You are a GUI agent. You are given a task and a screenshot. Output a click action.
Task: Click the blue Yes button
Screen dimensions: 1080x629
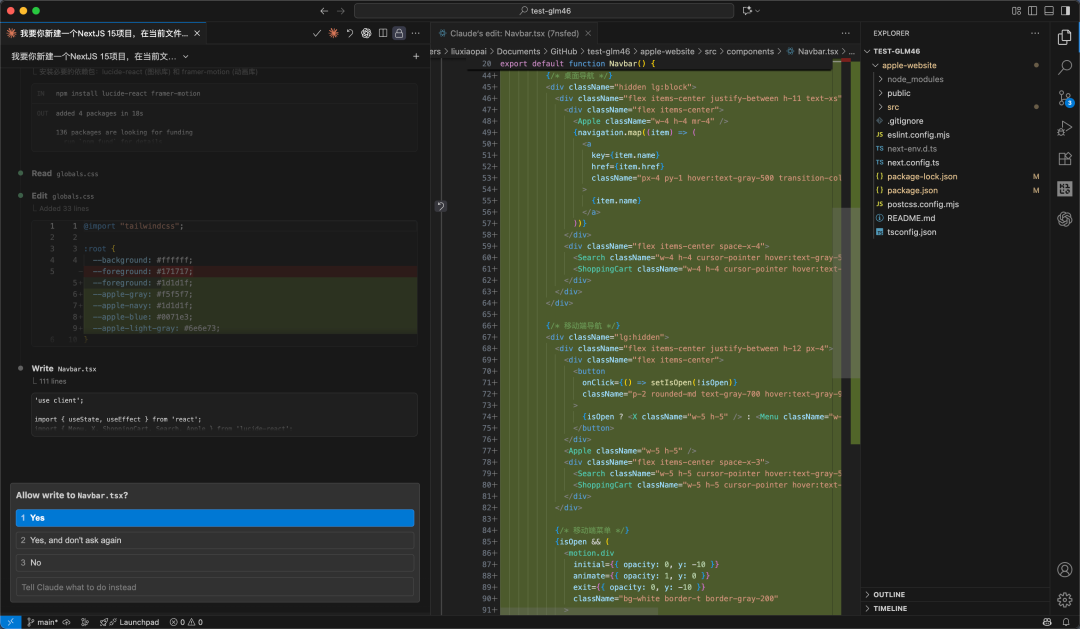[x=215, y=518]
